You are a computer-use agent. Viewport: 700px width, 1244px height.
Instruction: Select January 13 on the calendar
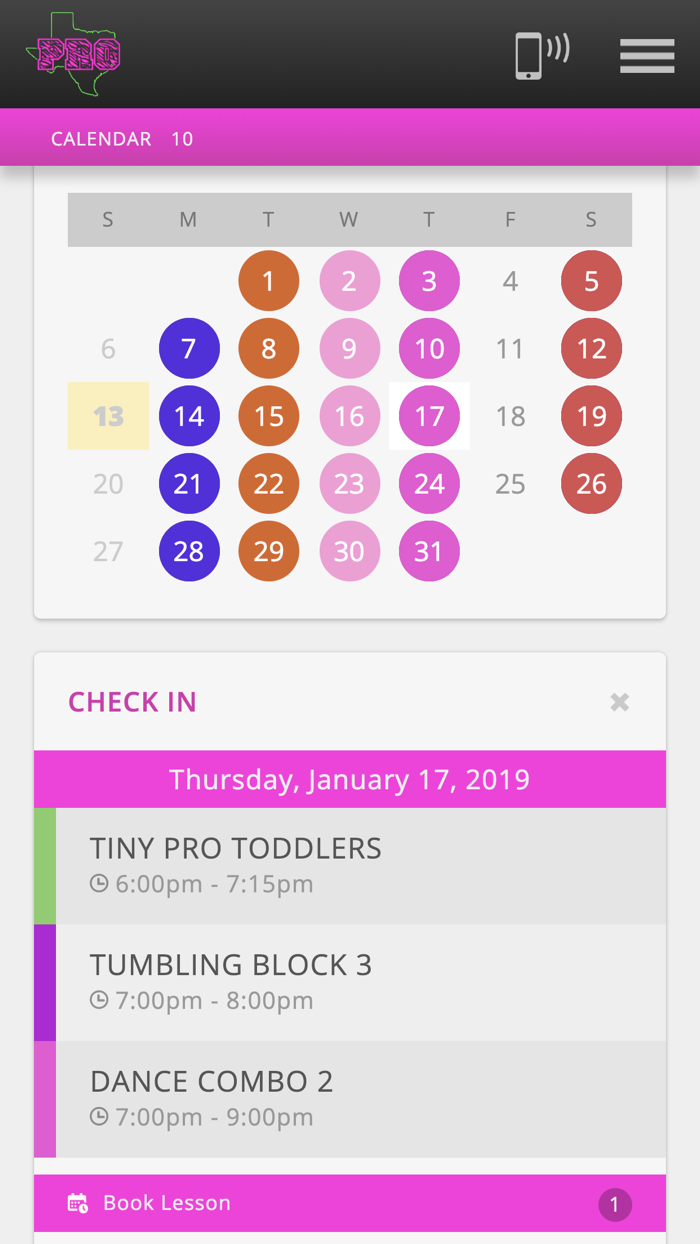pyautogui.click(x=107, y=415)
